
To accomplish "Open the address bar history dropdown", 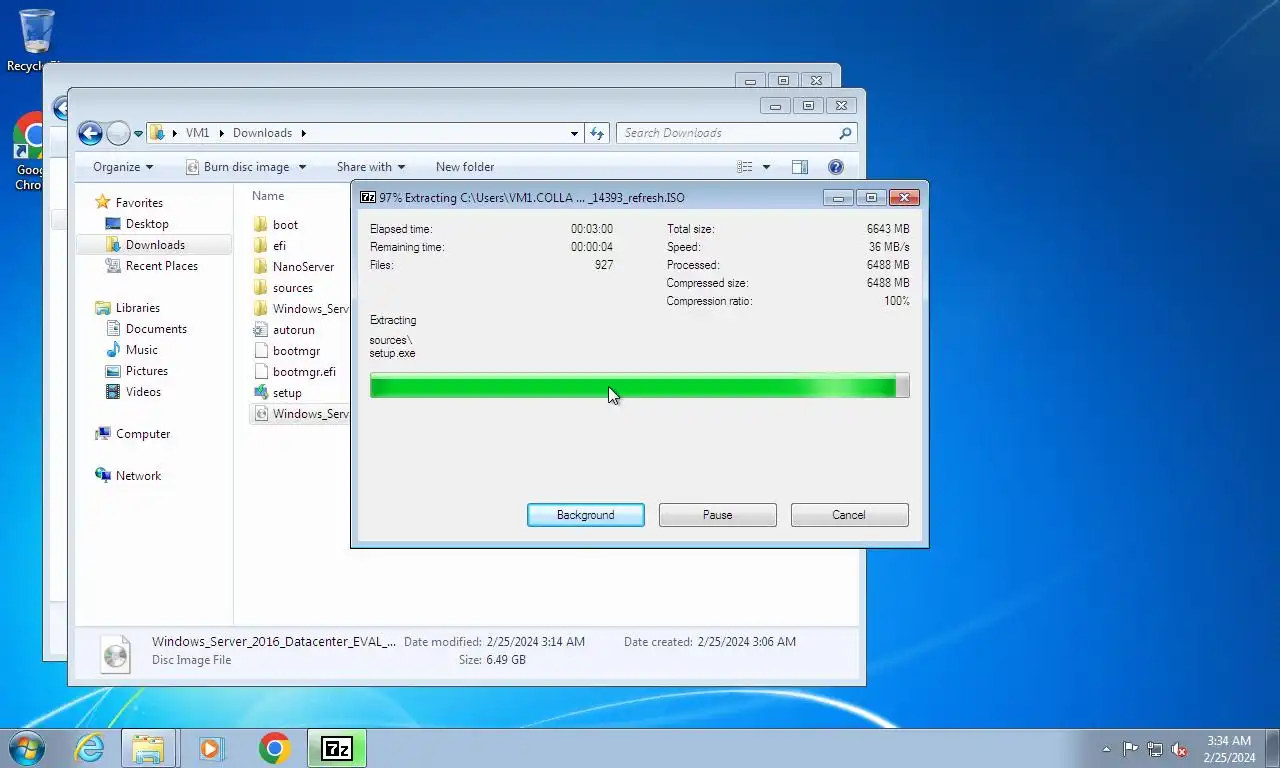I will [574, 133].
